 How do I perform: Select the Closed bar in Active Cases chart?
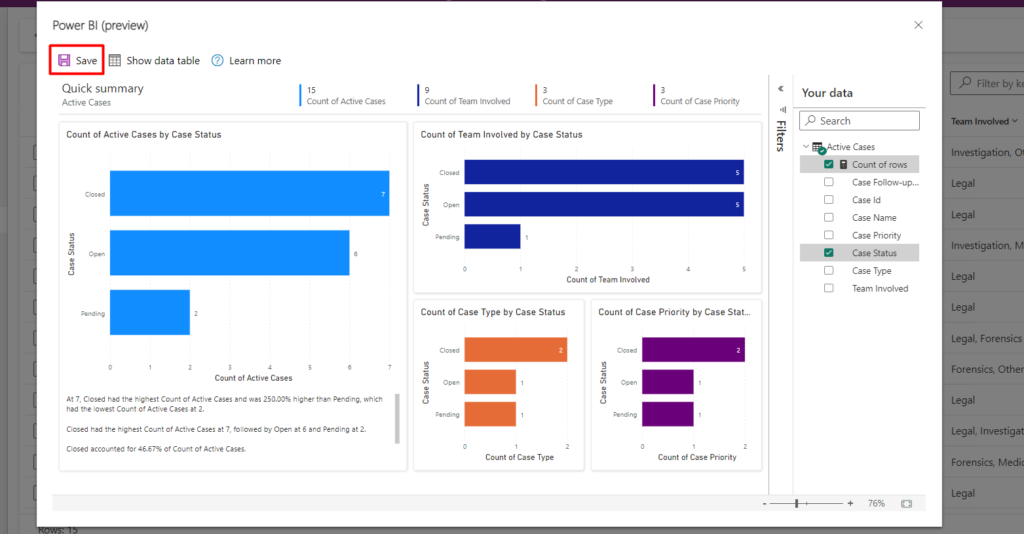point(249,193)
